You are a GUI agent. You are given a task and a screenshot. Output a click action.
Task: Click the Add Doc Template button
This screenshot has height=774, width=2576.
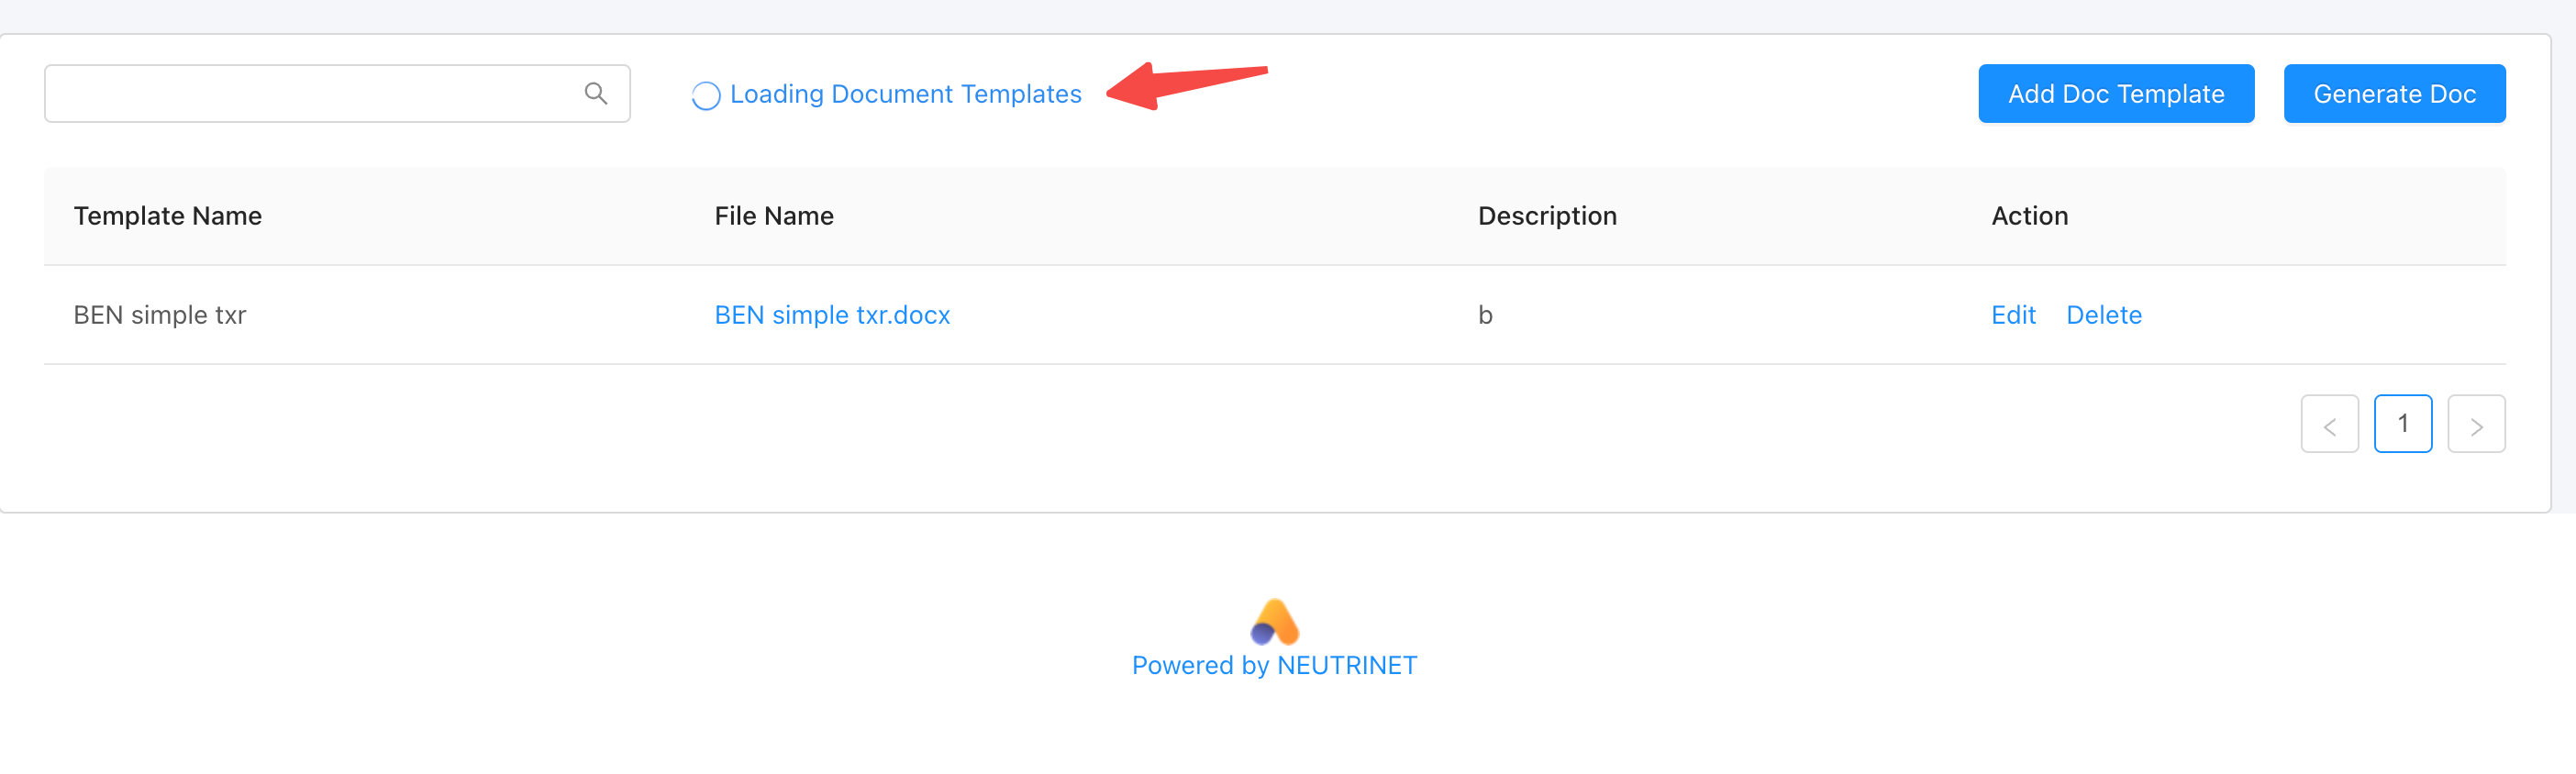click(x=2115, y=94)
